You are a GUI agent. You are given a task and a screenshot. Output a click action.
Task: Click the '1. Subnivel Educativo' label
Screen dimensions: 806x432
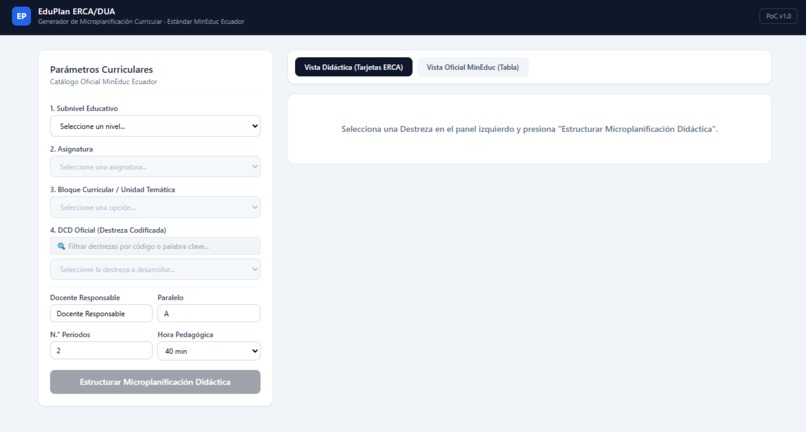(84, 109)
